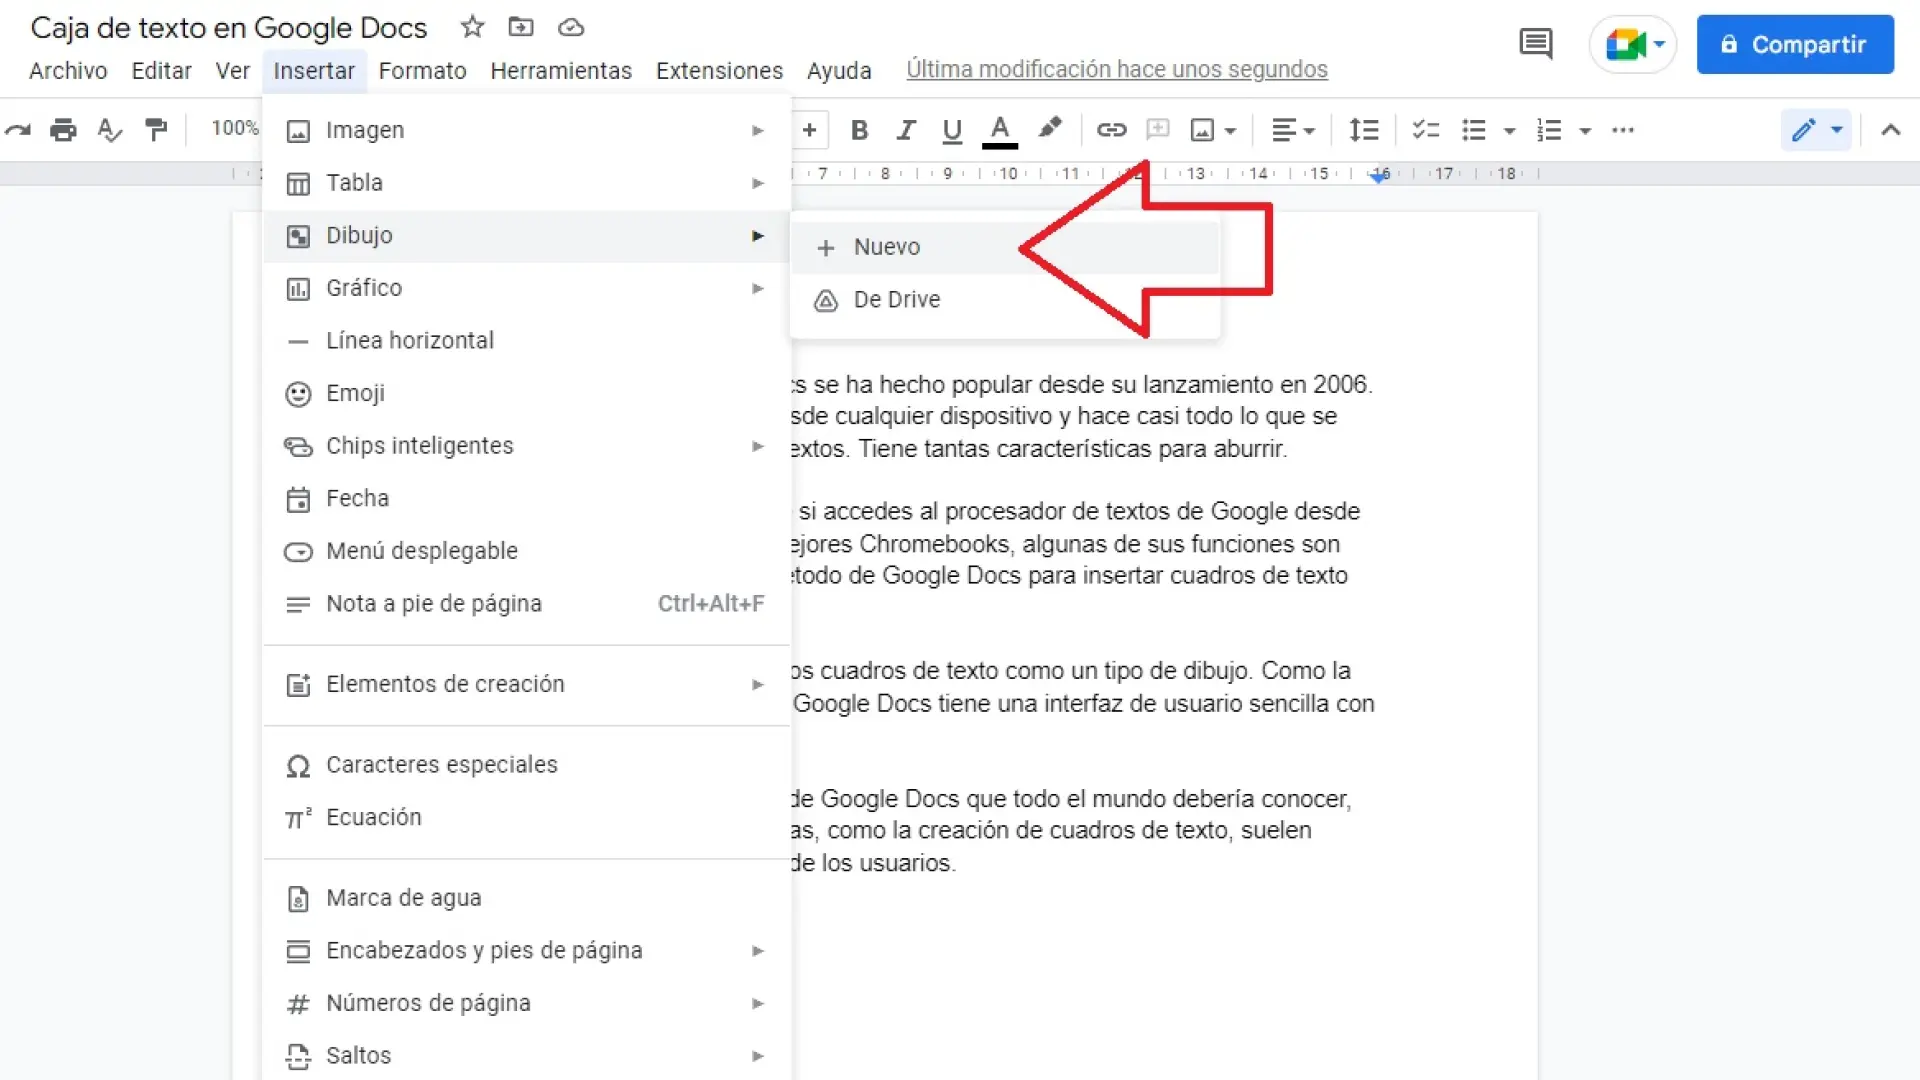This screenshot has height=1080, width=1920.
Task: Star this document
Action: pos(472,27)
